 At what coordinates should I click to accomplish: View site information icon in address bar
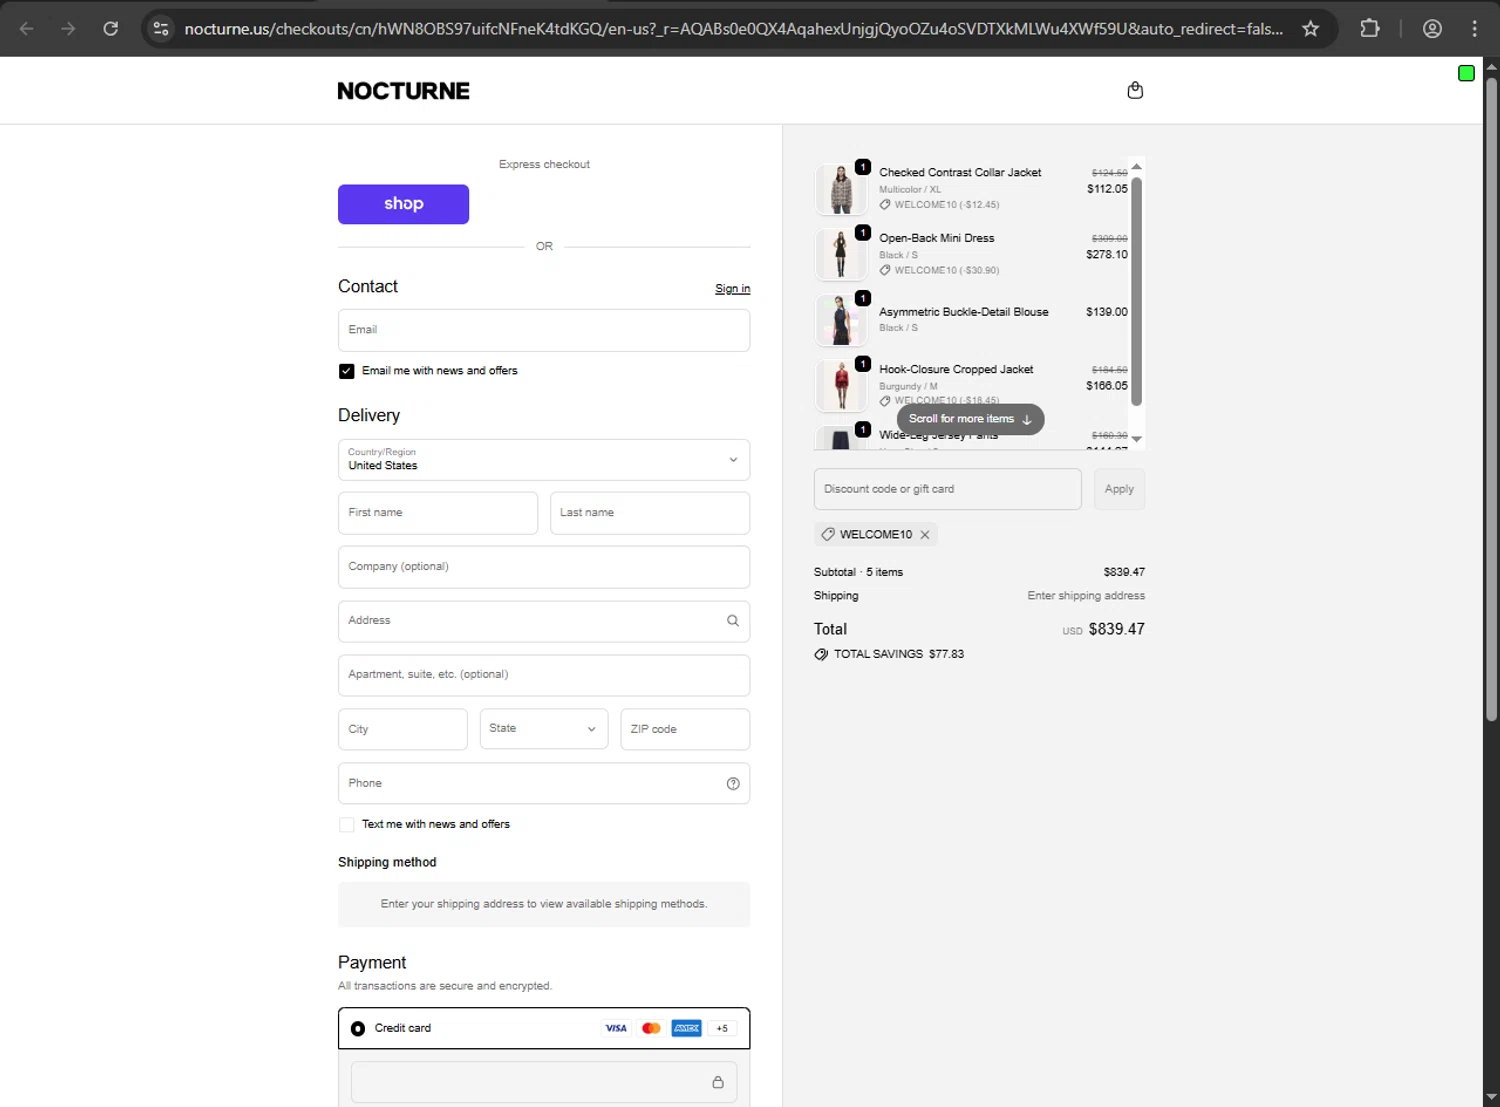coord(161,28)
